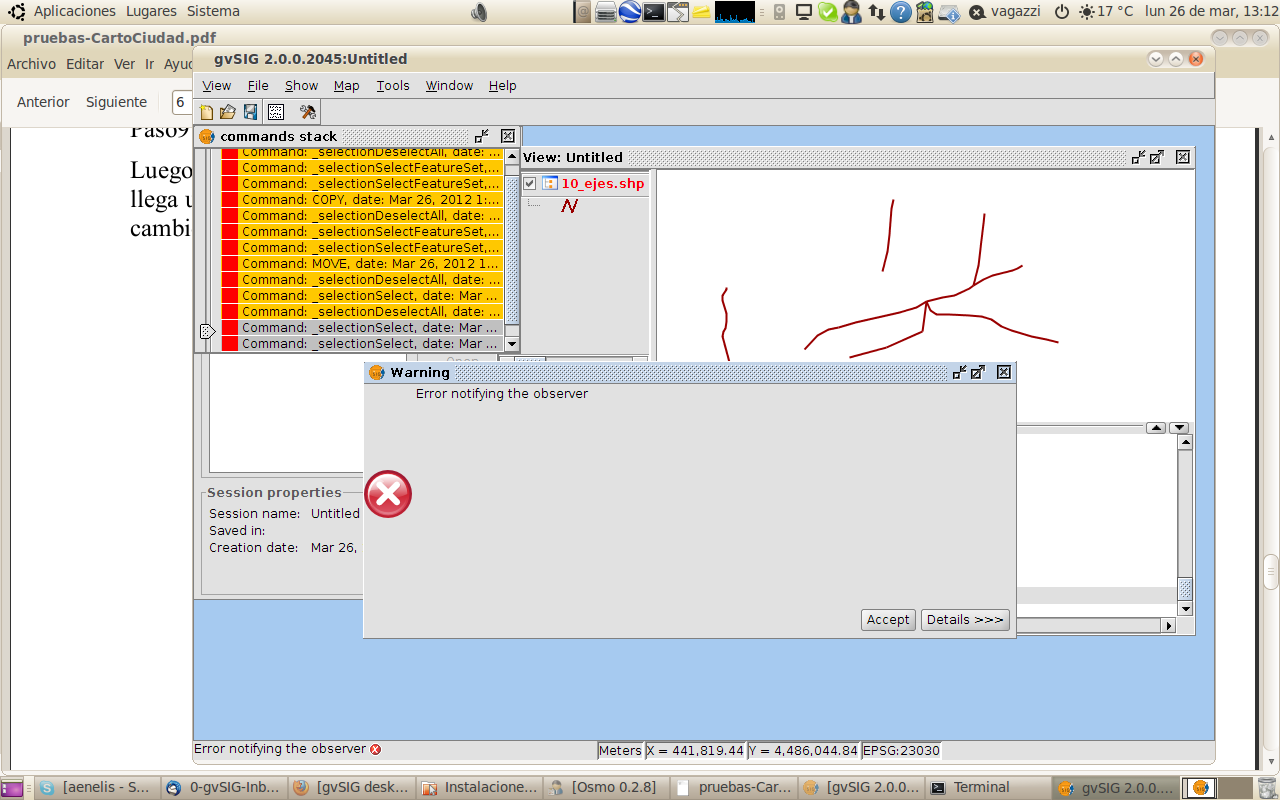Click the new project toolbar icon

(207, 112)
